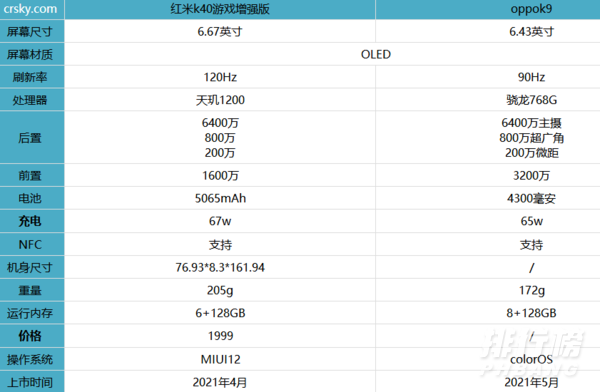Viewport: 600px width, 392px height.
Task: Select the 6400万 line in 红米 column
Action: (220, 123)
